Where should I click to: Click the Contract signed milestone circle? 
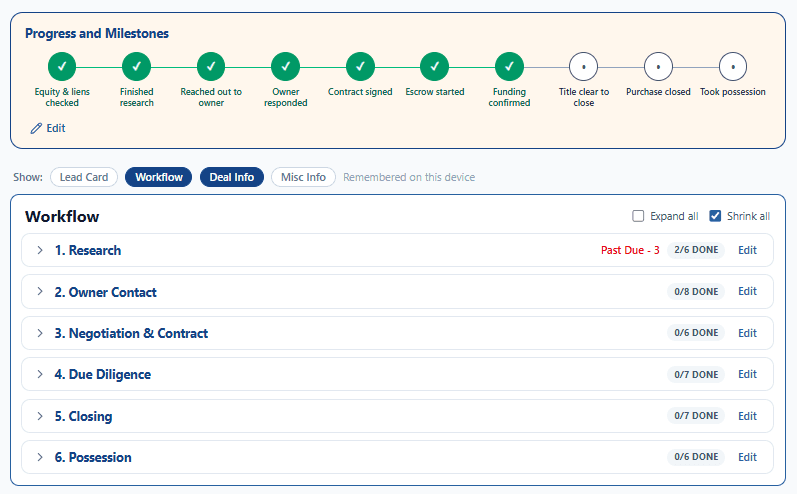click(360, 67)
